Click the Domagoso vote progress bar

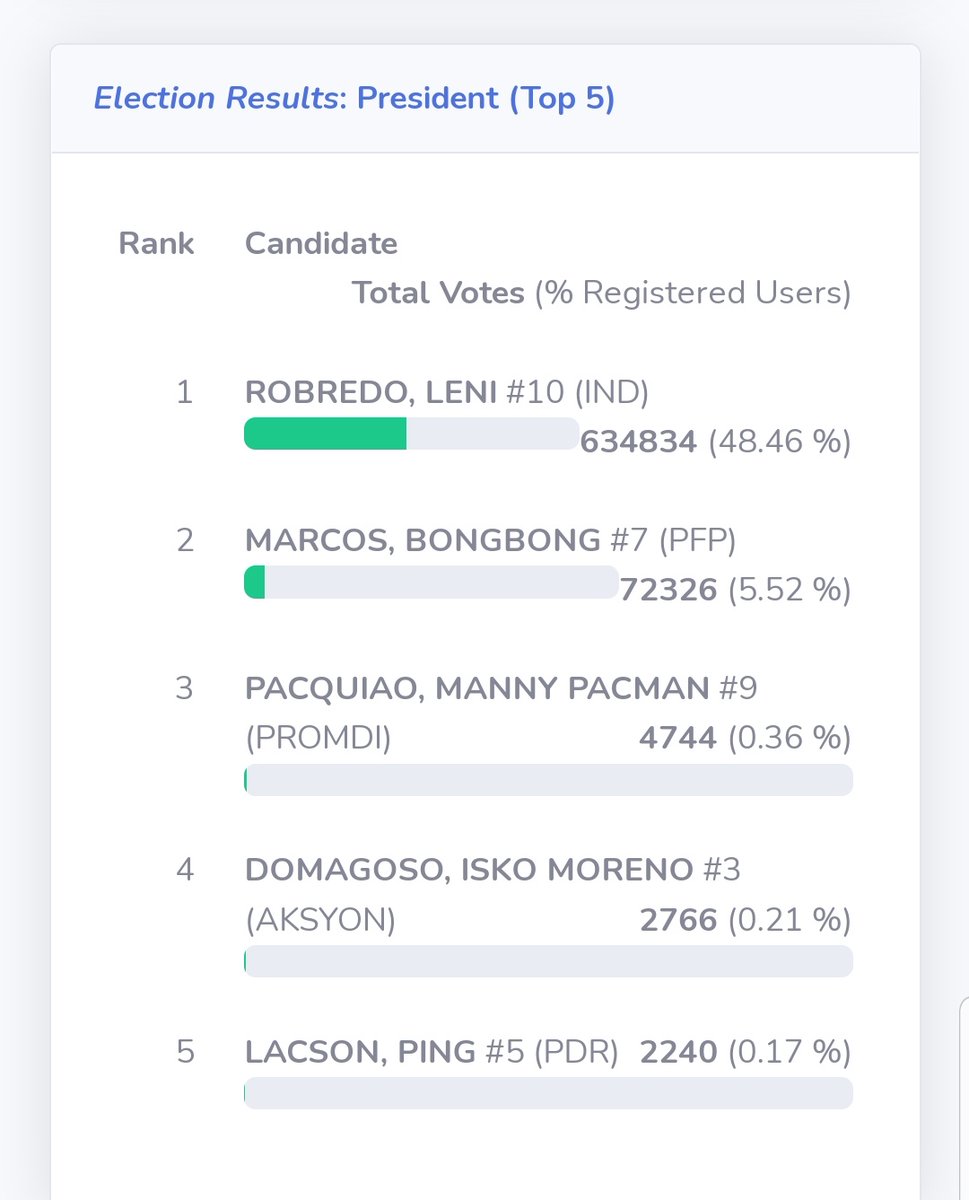click(x=548, y=961)
